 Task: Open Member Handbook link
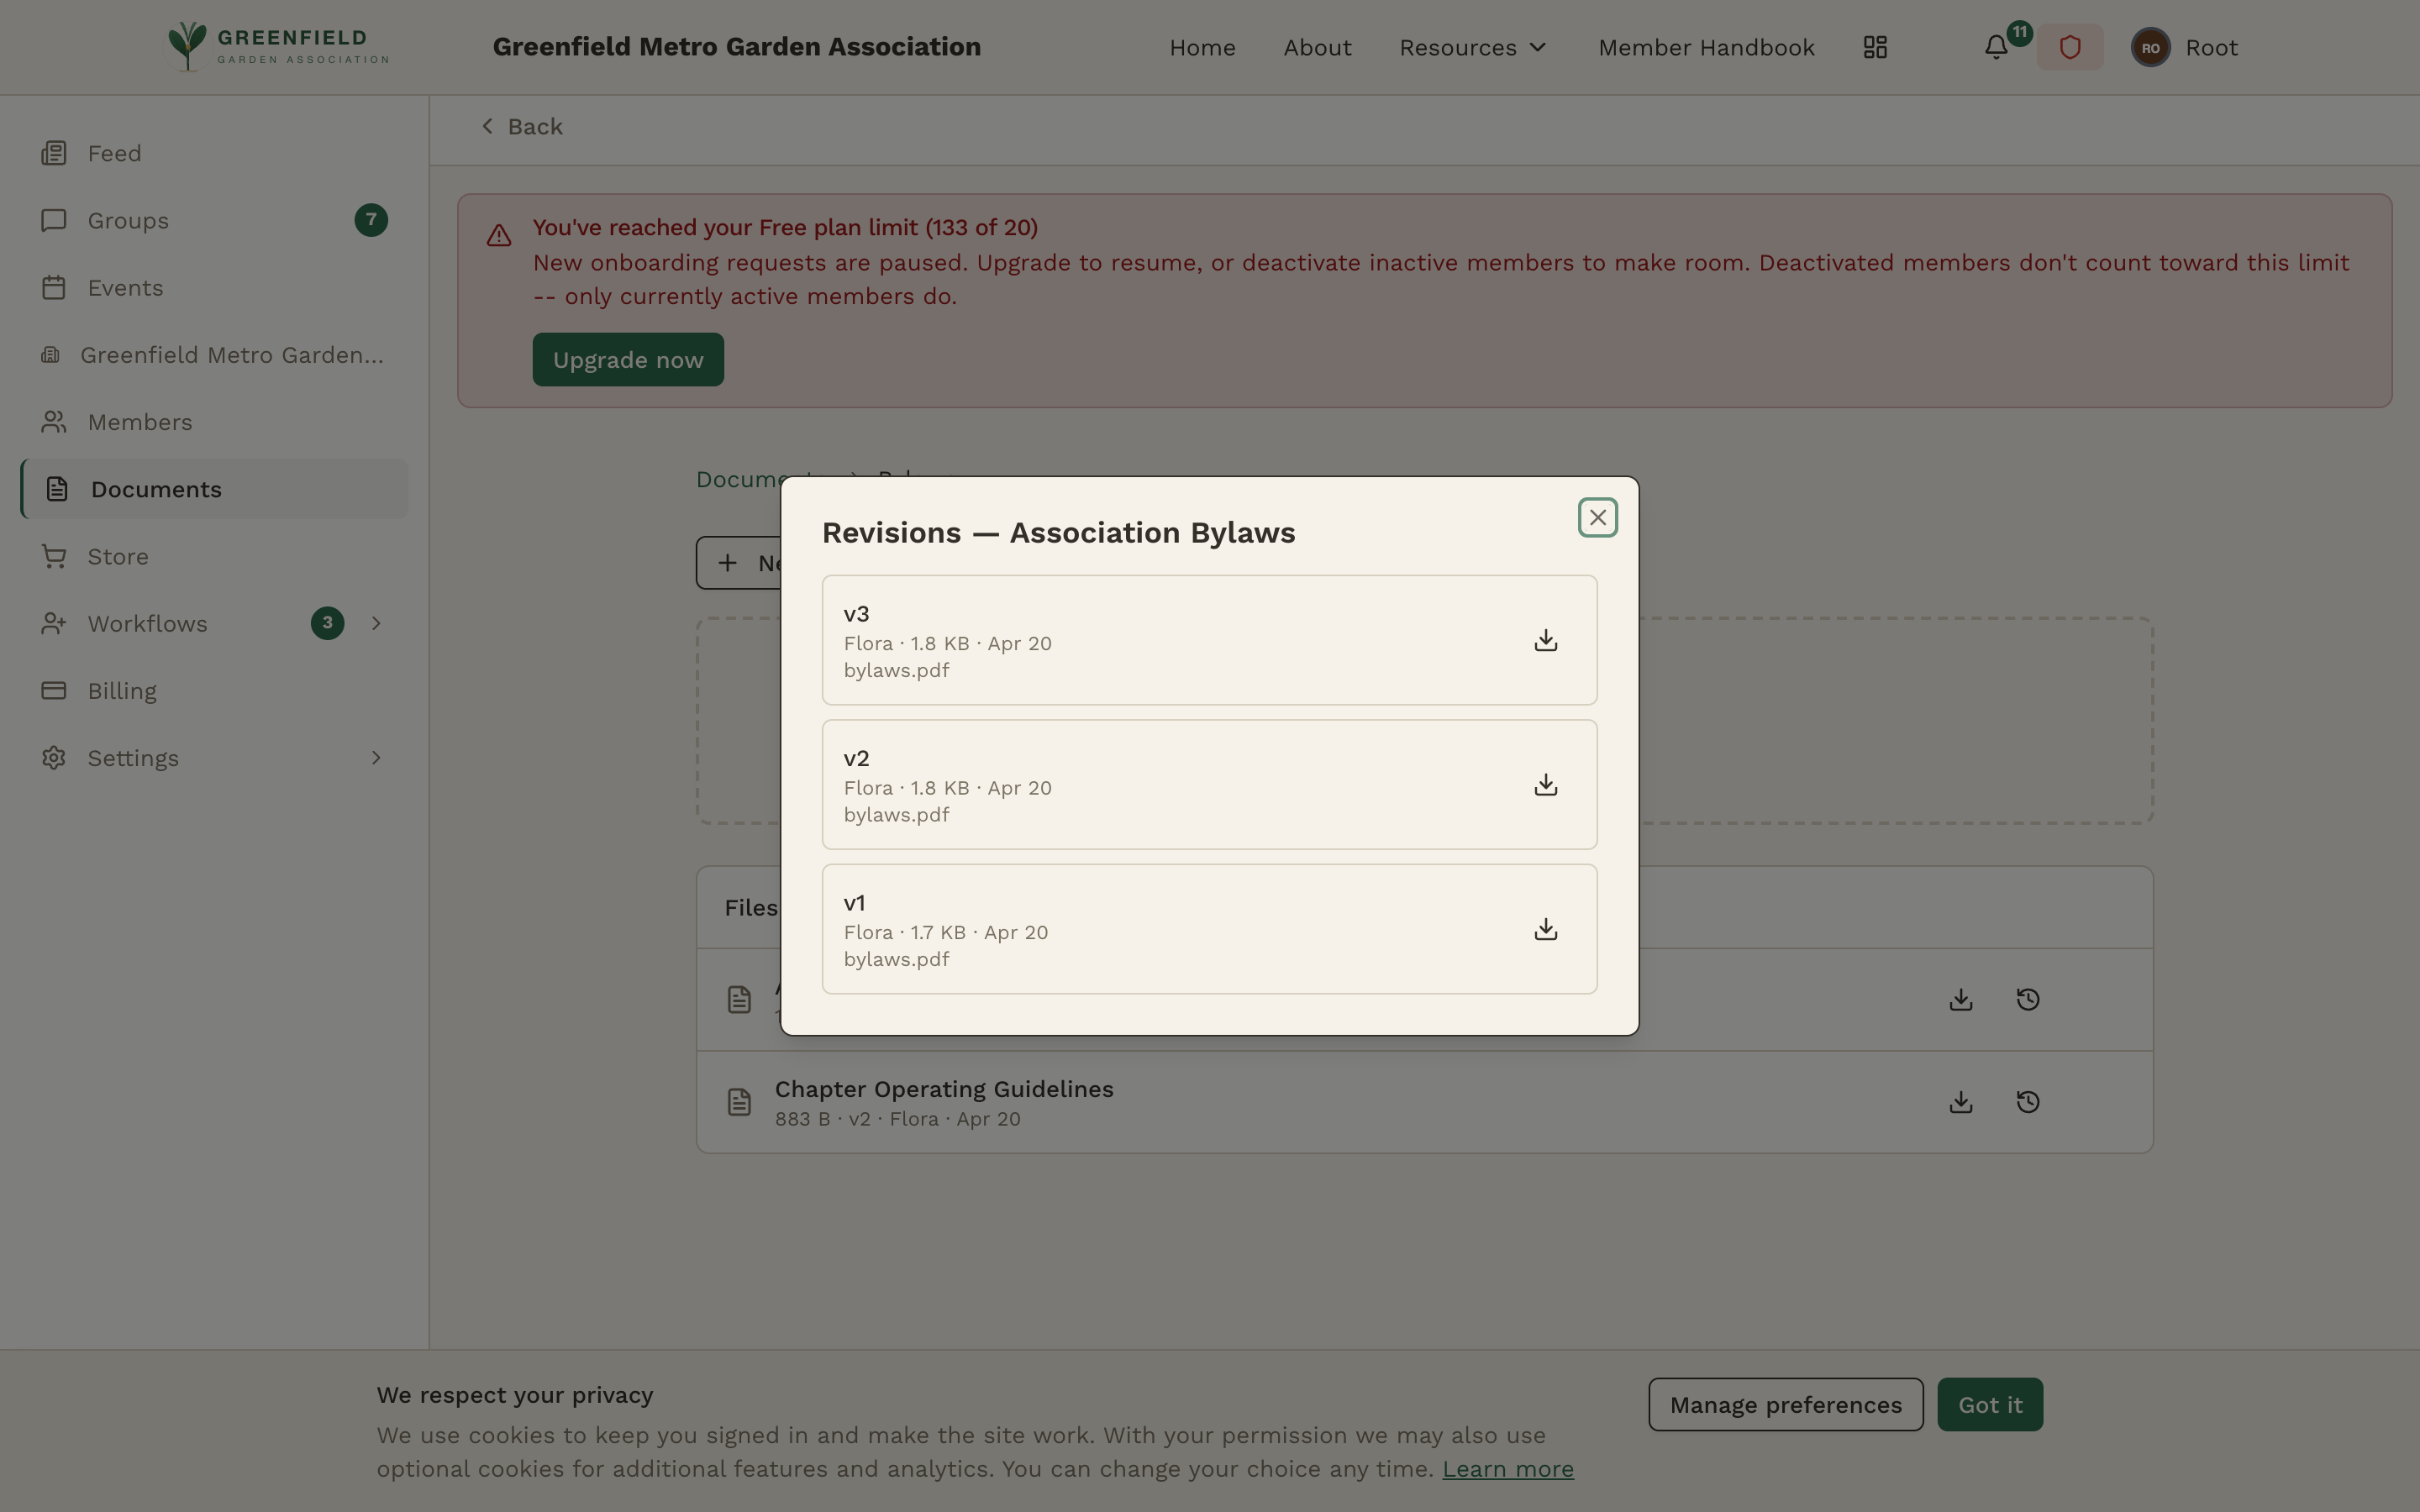point(1706,47)
